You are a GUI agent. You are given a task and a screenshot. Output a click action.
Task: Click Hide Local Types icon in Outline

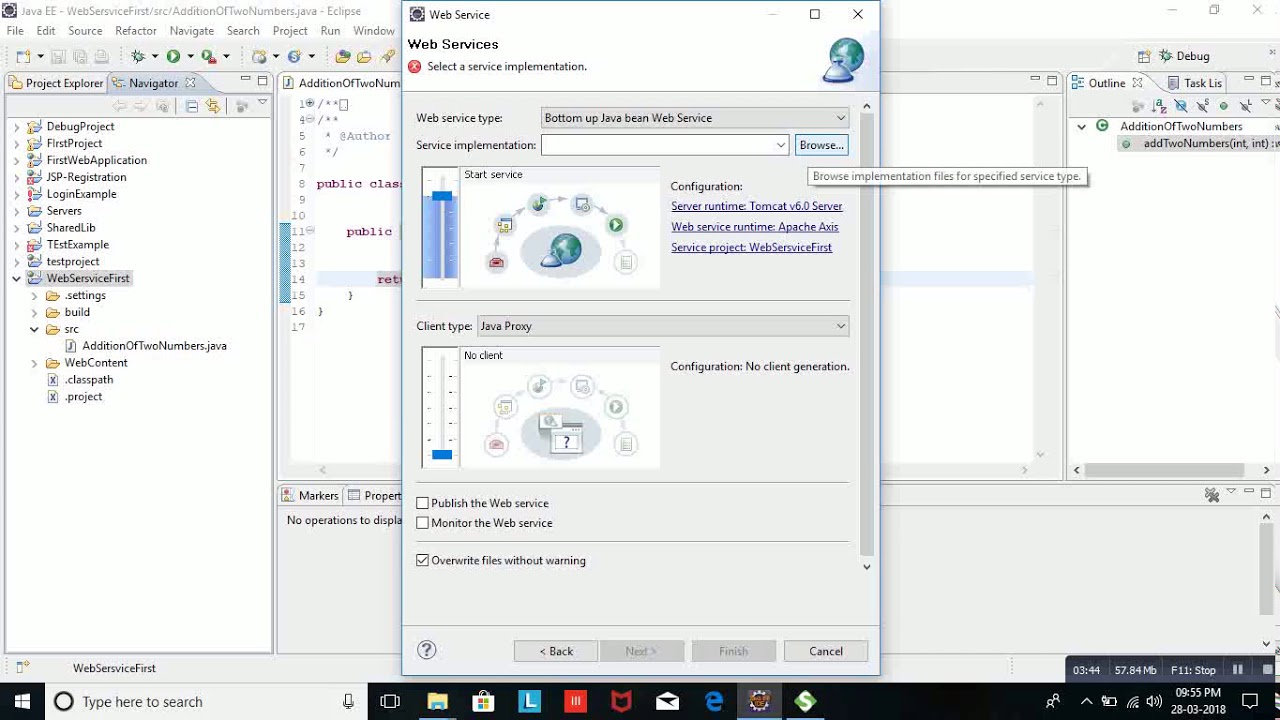(1245, 105)
